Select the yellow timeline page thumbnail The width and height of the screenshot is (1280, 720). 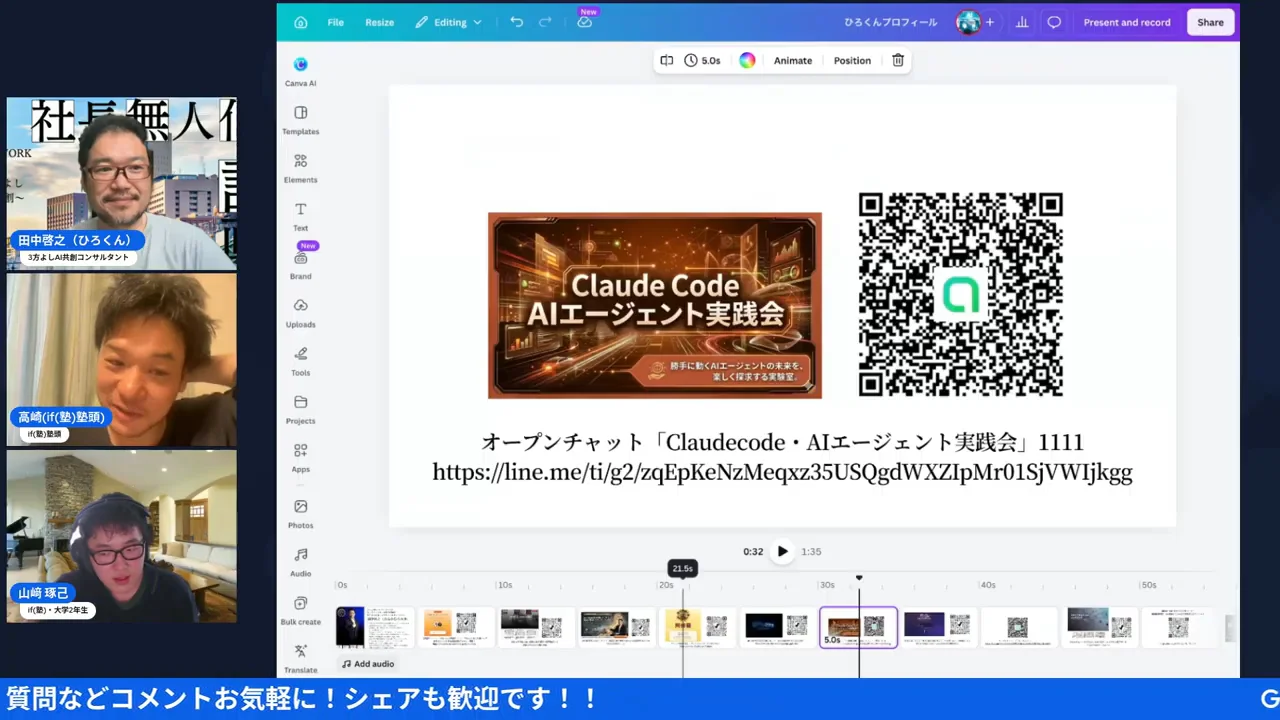pos(697,627)
